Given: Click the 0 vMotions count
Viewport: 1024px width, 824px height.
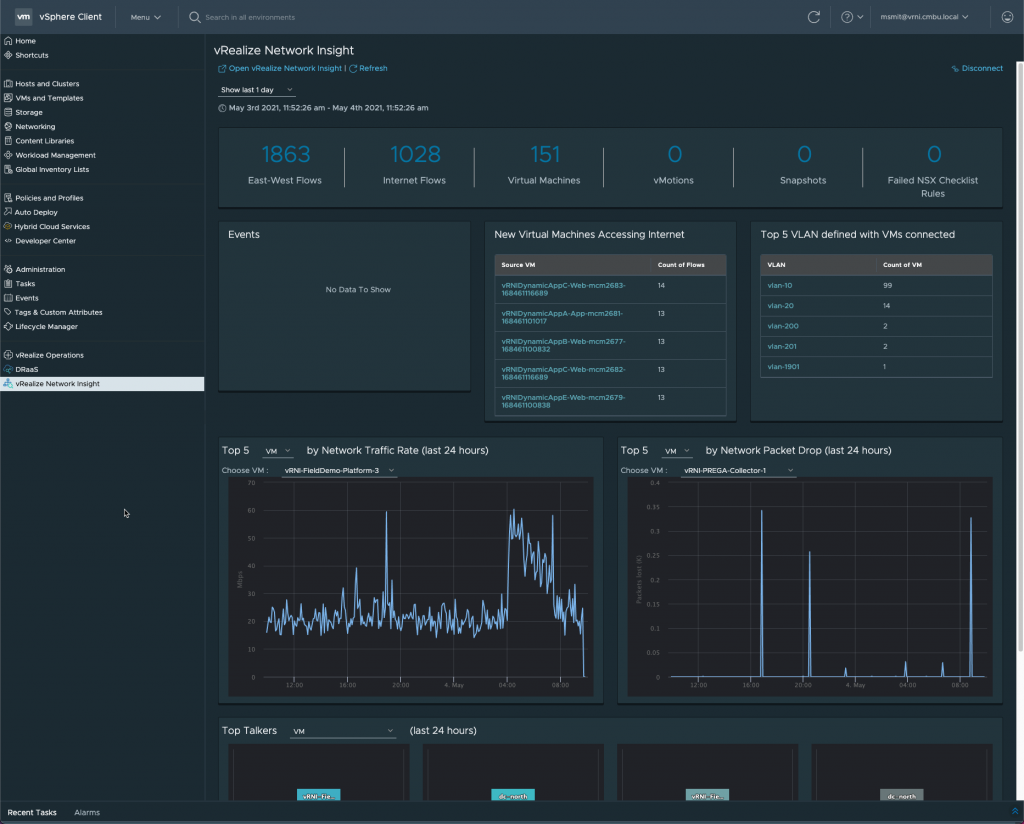Looking at the screenshot, I should pyautogui.click(x=674, y=155).
